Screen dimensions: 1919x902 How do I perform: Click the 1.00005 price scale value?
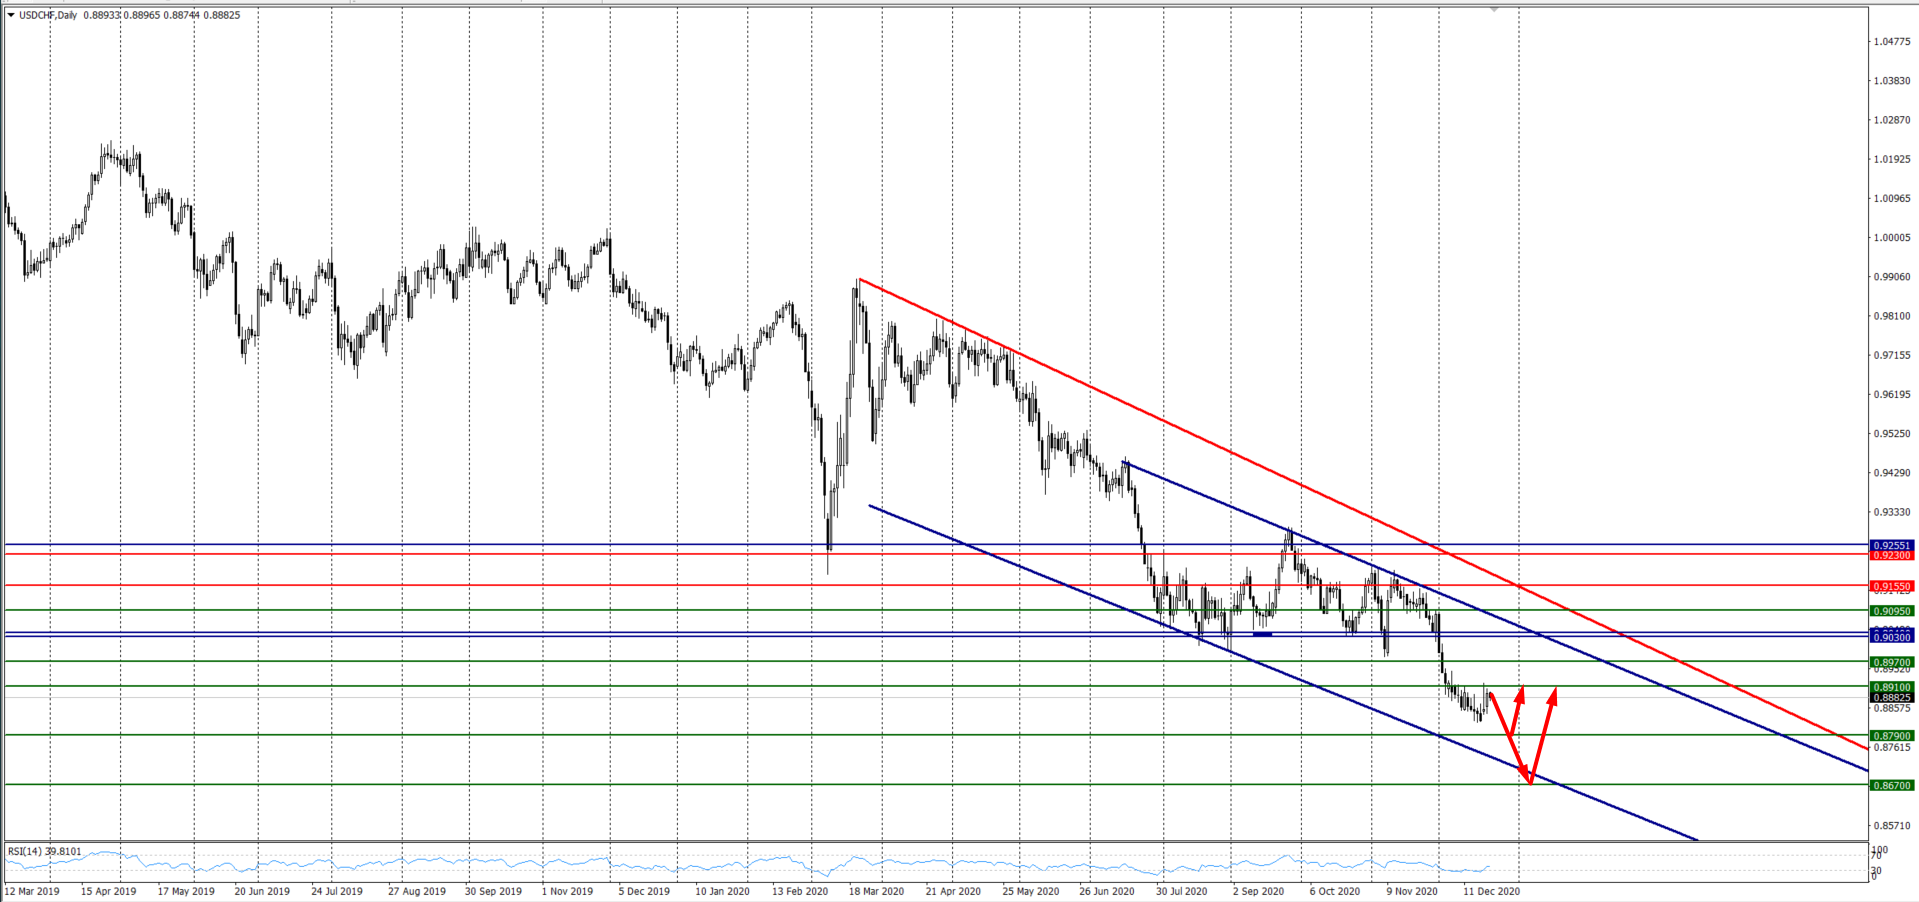(1891, 238)
